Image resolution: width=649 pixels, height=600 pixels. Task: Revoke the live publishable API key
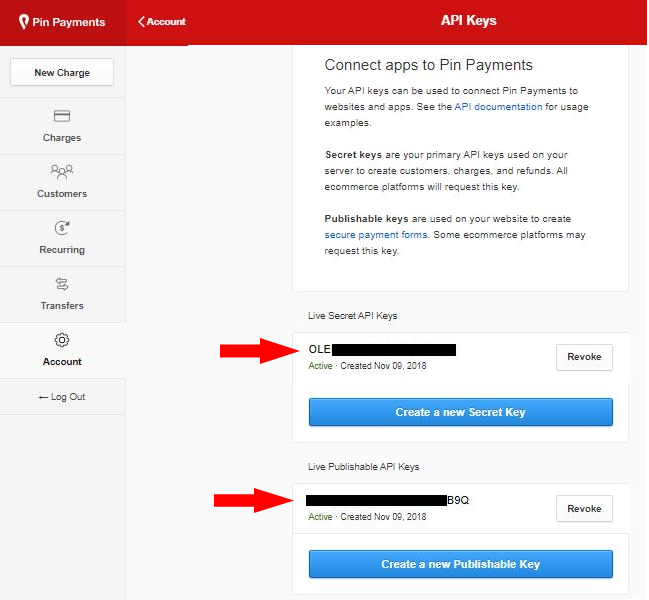(x=584, y=509)
